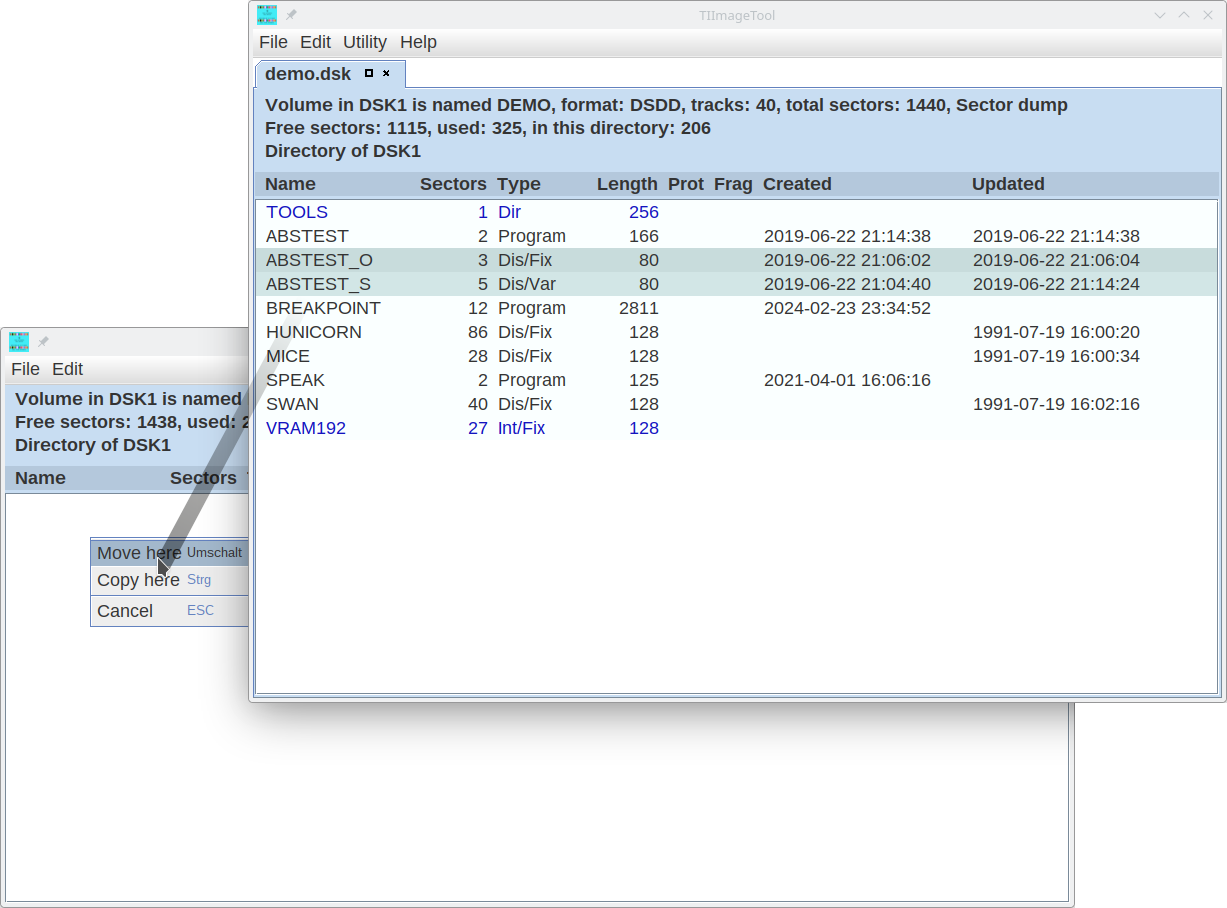1227x908 pixels.
Task: Click the pin icon in the front window title bar
Action: (x=292, y=15)
